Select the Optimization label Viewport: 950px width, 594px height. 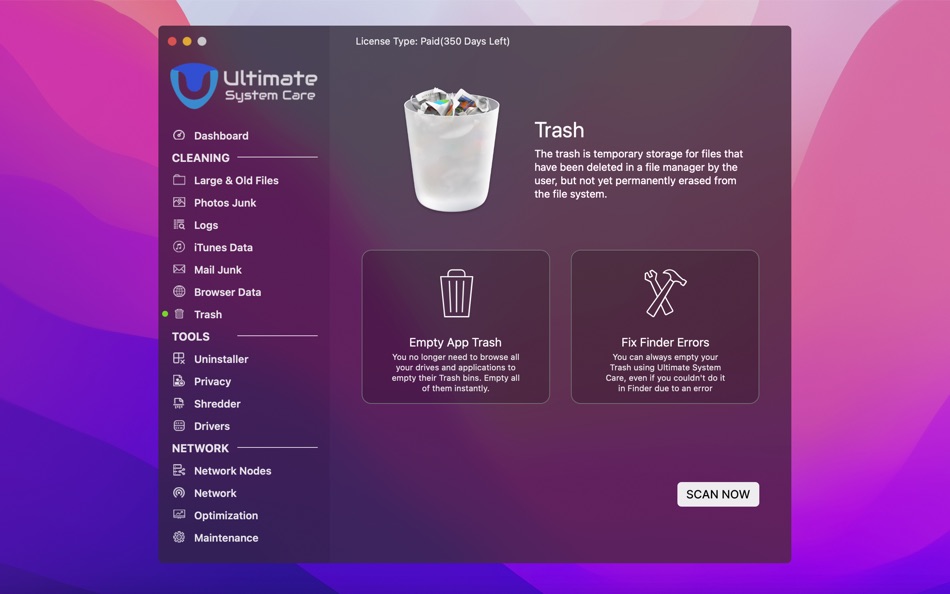[226, 516]
